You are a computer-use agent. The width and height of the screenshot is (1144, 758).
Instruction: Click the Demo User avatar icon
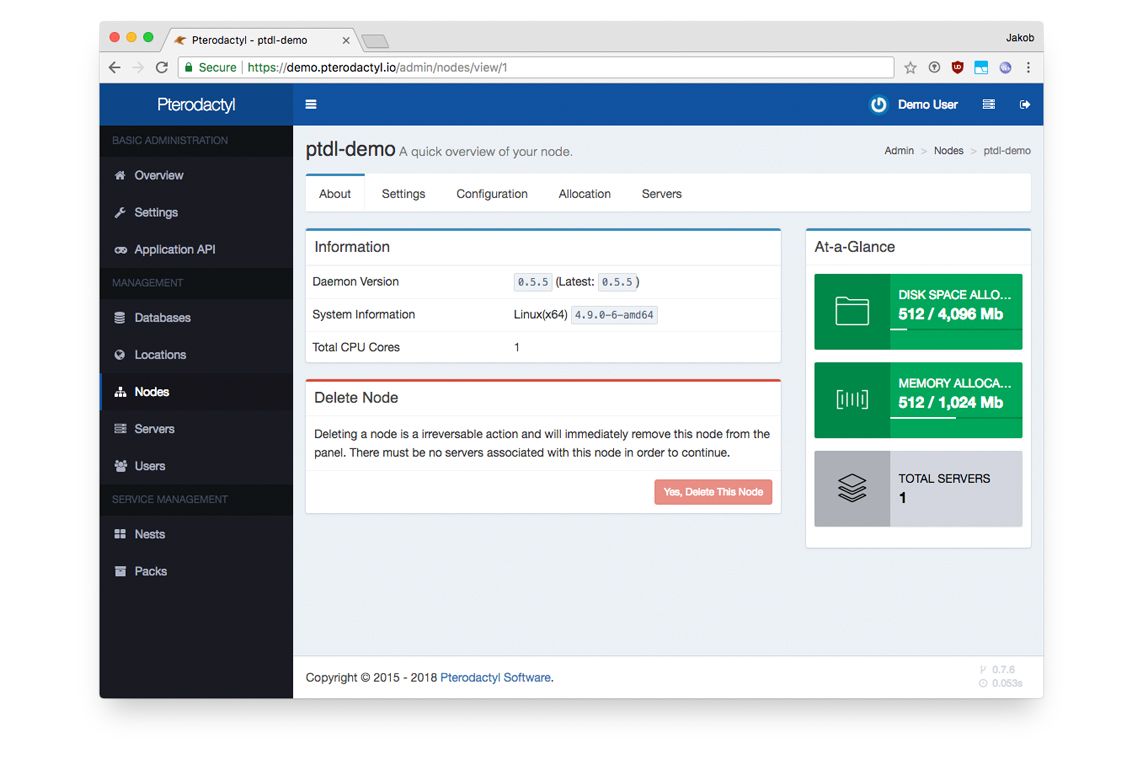point(878,104)
